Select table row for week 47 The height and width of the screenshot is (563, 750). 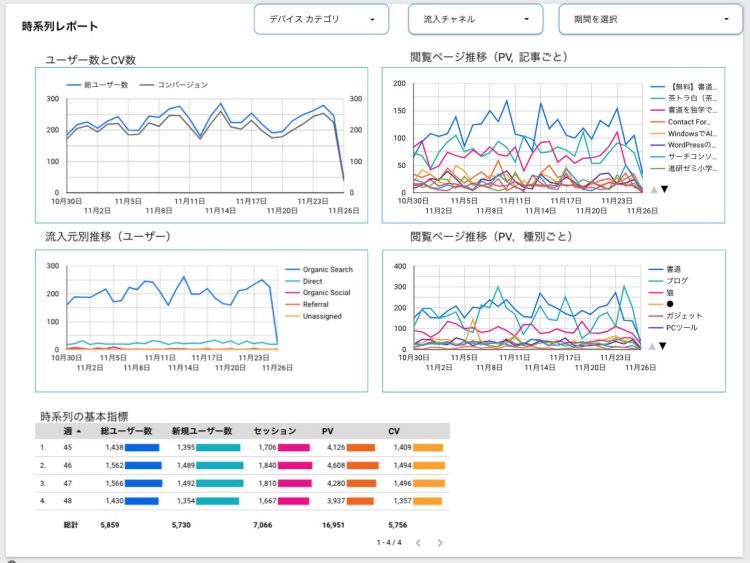[x=243, y=483]
